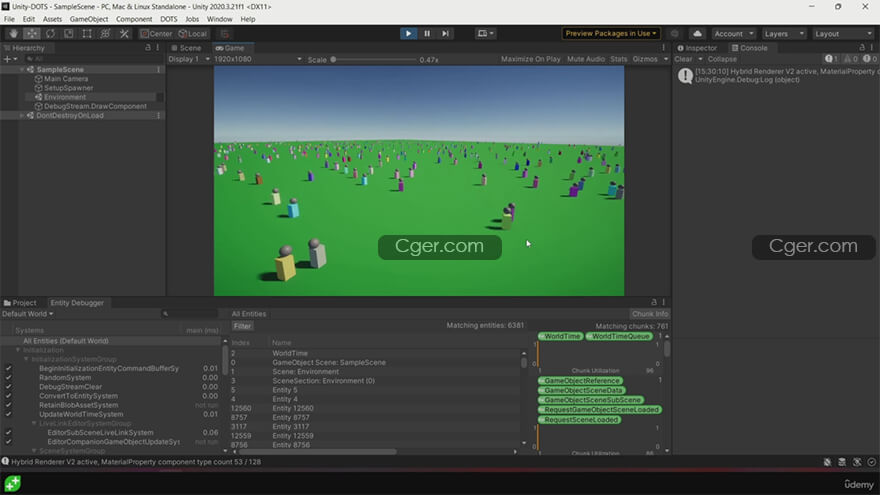
Task: Open the Default World dropdown
Action: (28, 314)
